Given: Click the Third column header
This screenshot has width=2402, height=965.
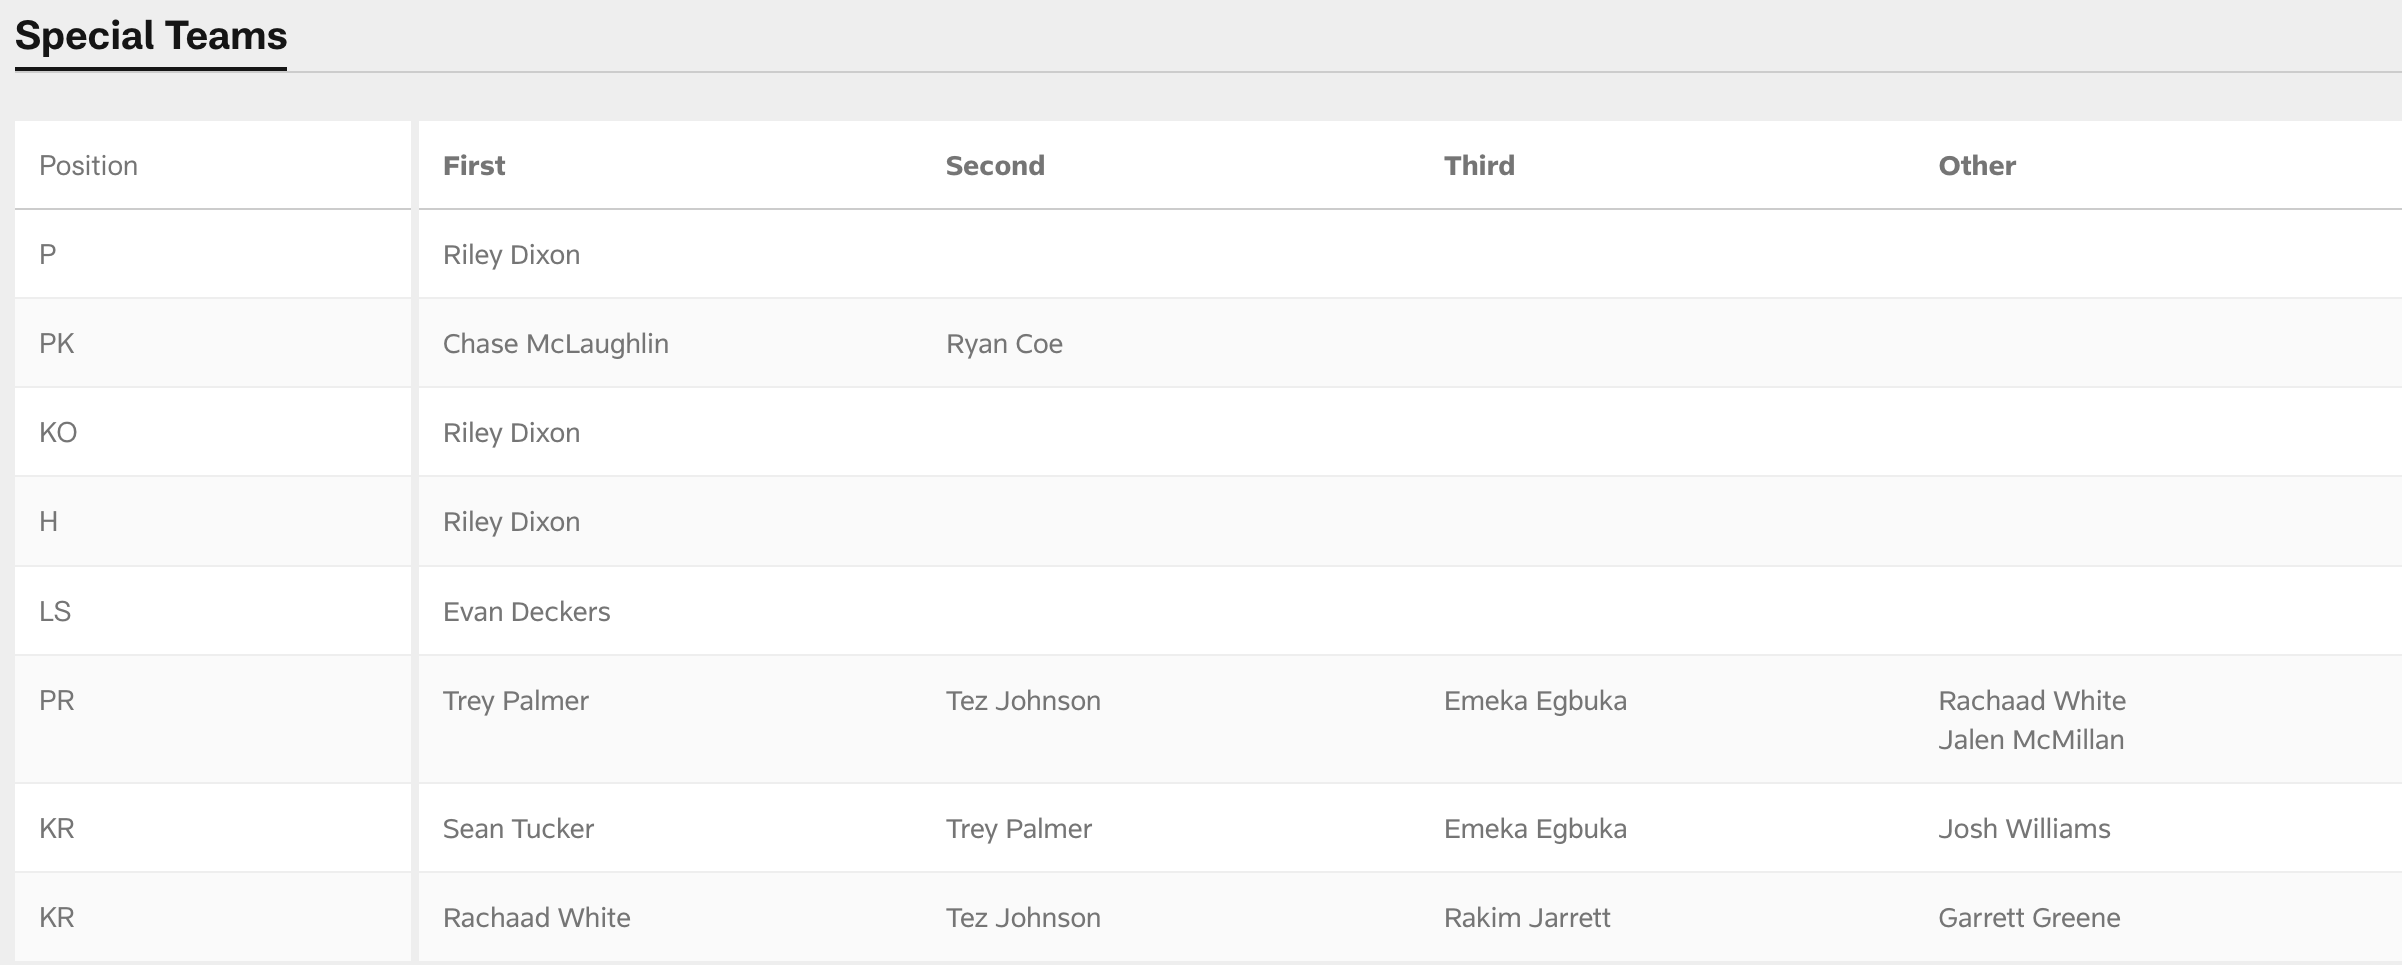Looking at the screenshot, I should [1479, 166].
